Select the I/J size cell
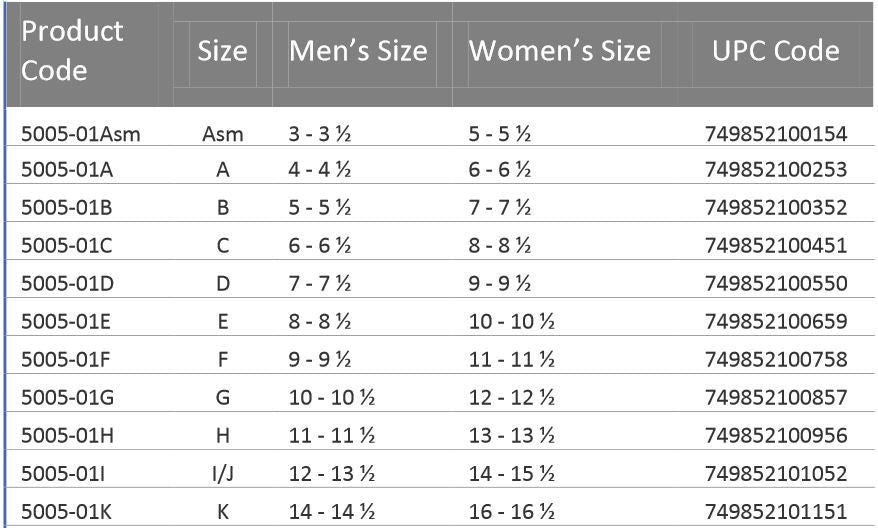 (223, 473)
